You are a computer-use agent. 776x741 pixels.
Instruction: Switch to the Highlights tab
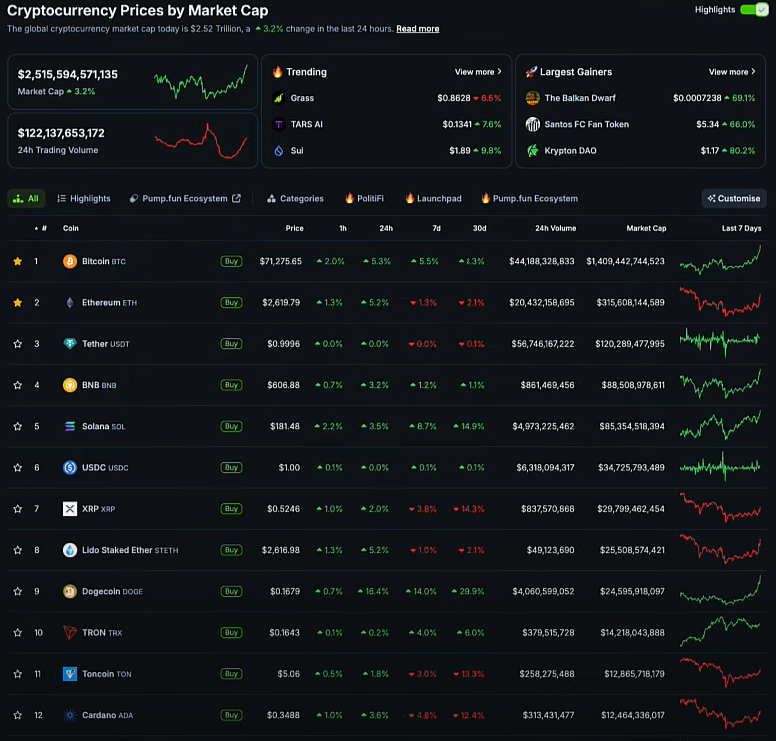click(x=84, y=198)
